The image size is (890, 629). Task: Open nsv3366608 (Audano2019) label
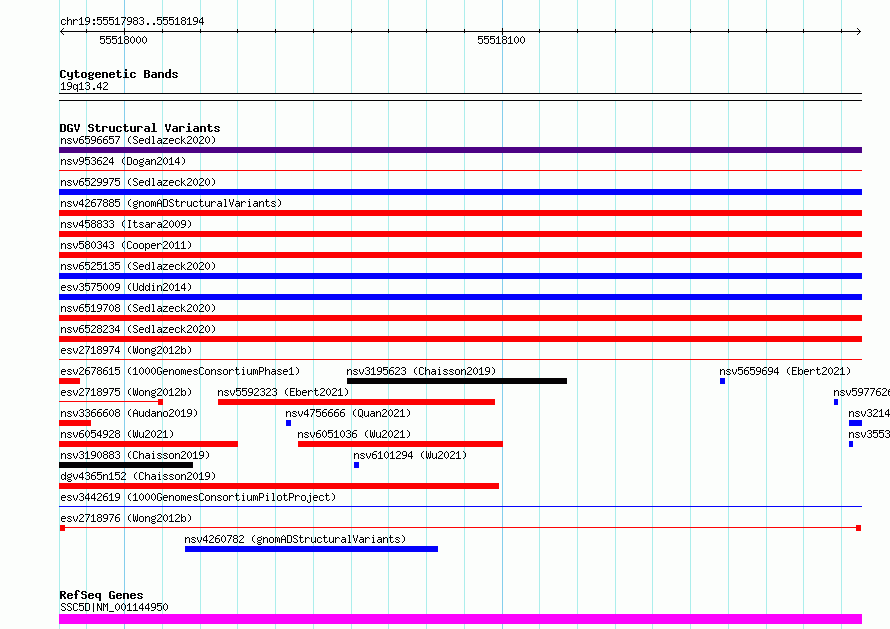pyautogui.click(x=129, y=413)
